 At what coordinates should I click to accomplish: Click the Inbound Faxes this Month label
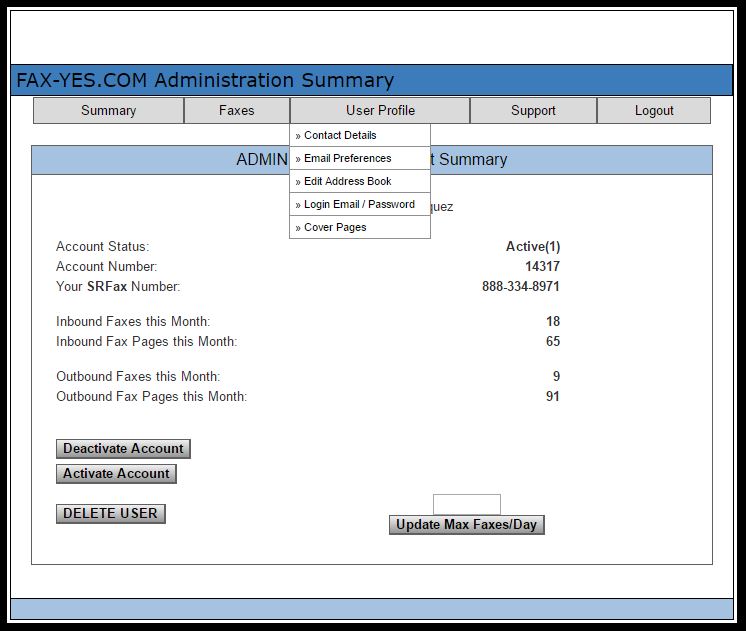pyautogui.click(x=133, y=322)
